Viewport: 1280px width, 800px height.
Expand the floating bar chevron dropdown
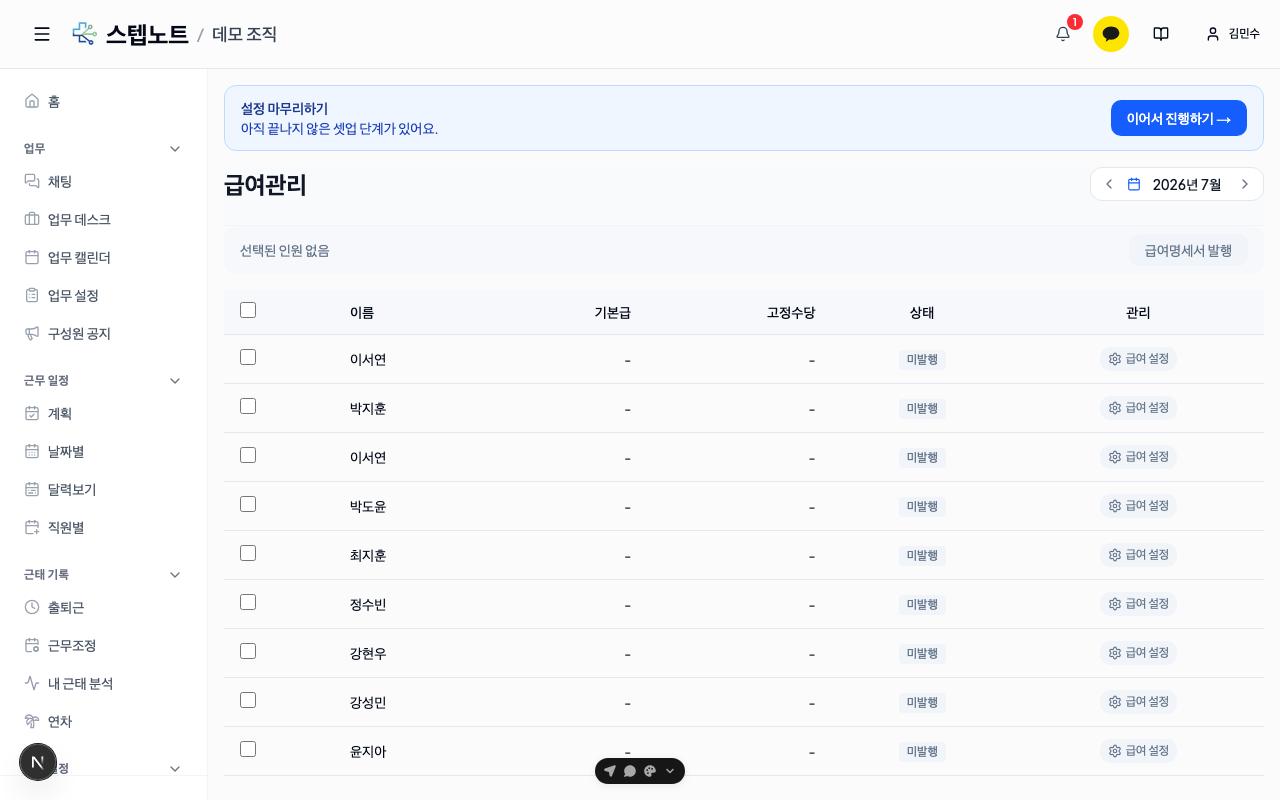click(670, 771)
